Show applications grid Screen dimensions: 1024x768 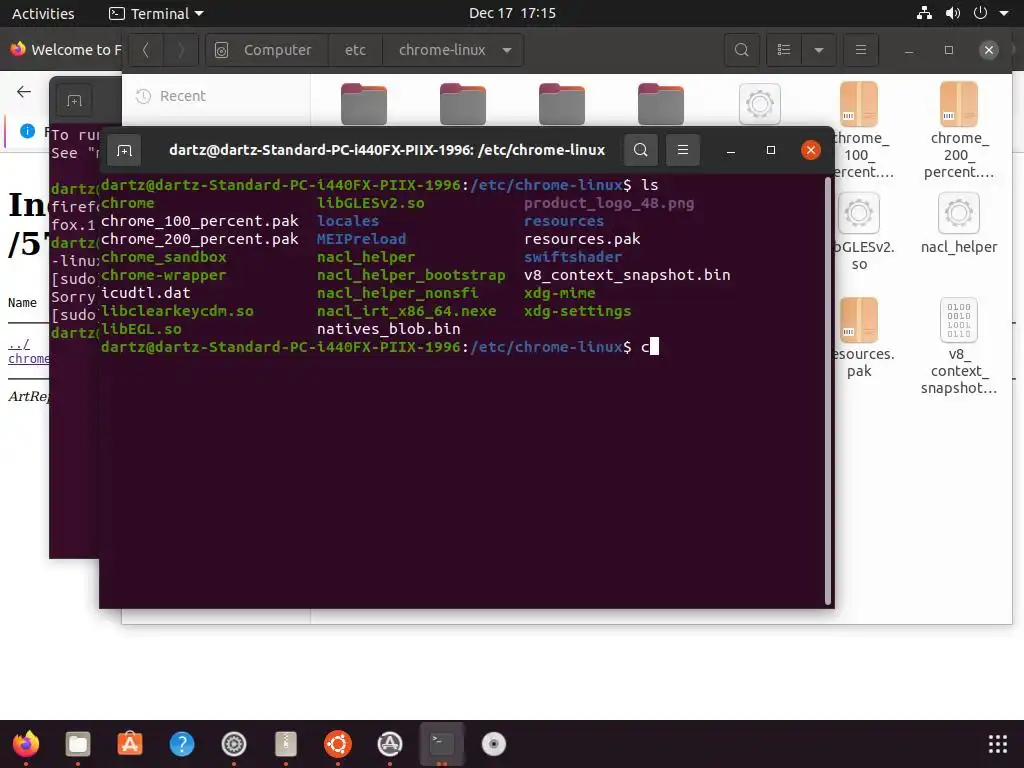[x=998, y=744]
